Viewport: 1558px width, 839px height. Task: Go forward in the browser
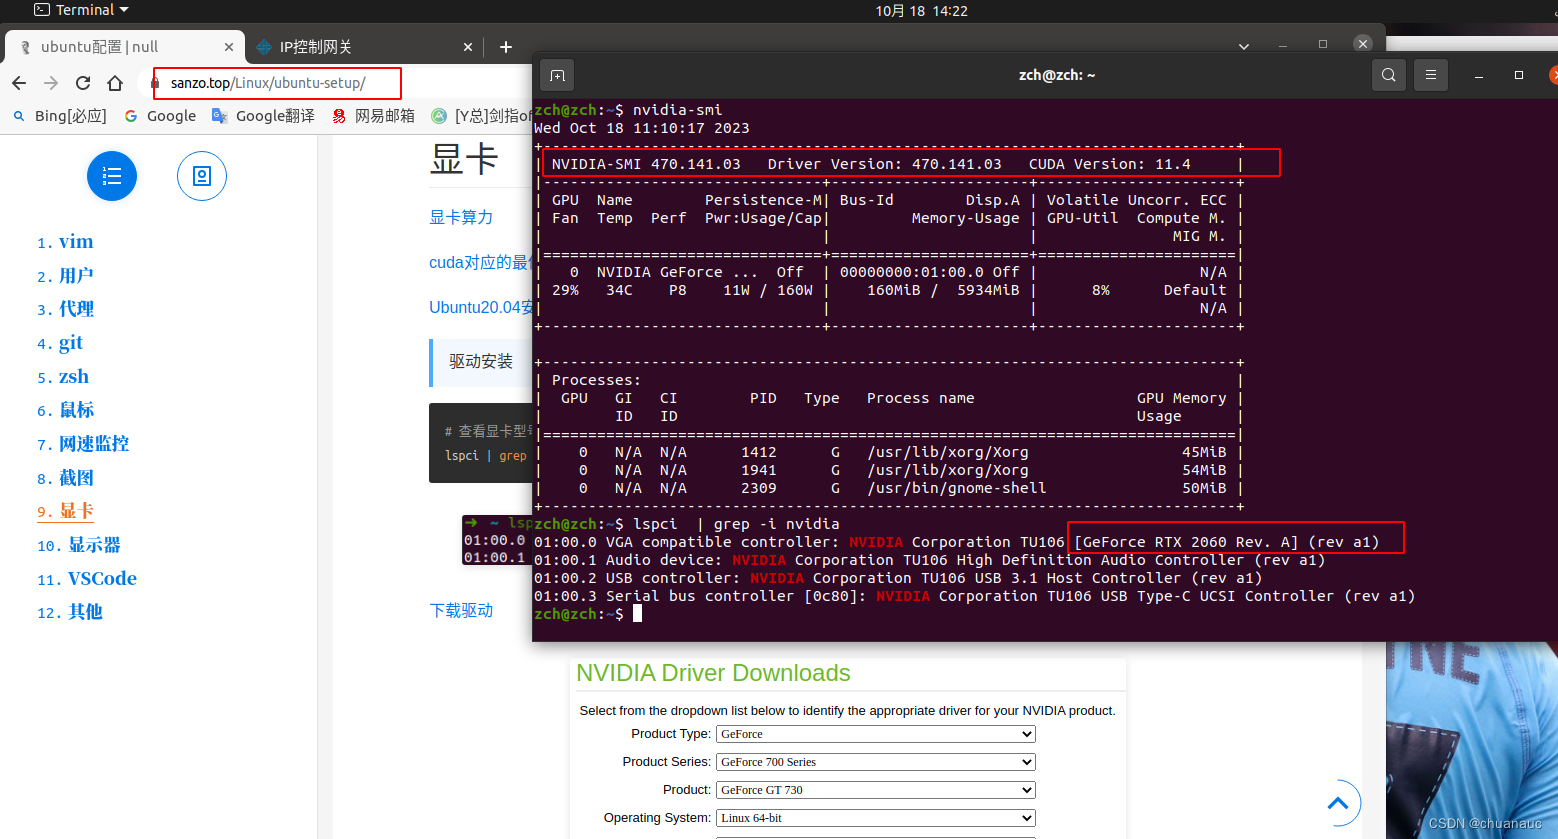[51, 83]
